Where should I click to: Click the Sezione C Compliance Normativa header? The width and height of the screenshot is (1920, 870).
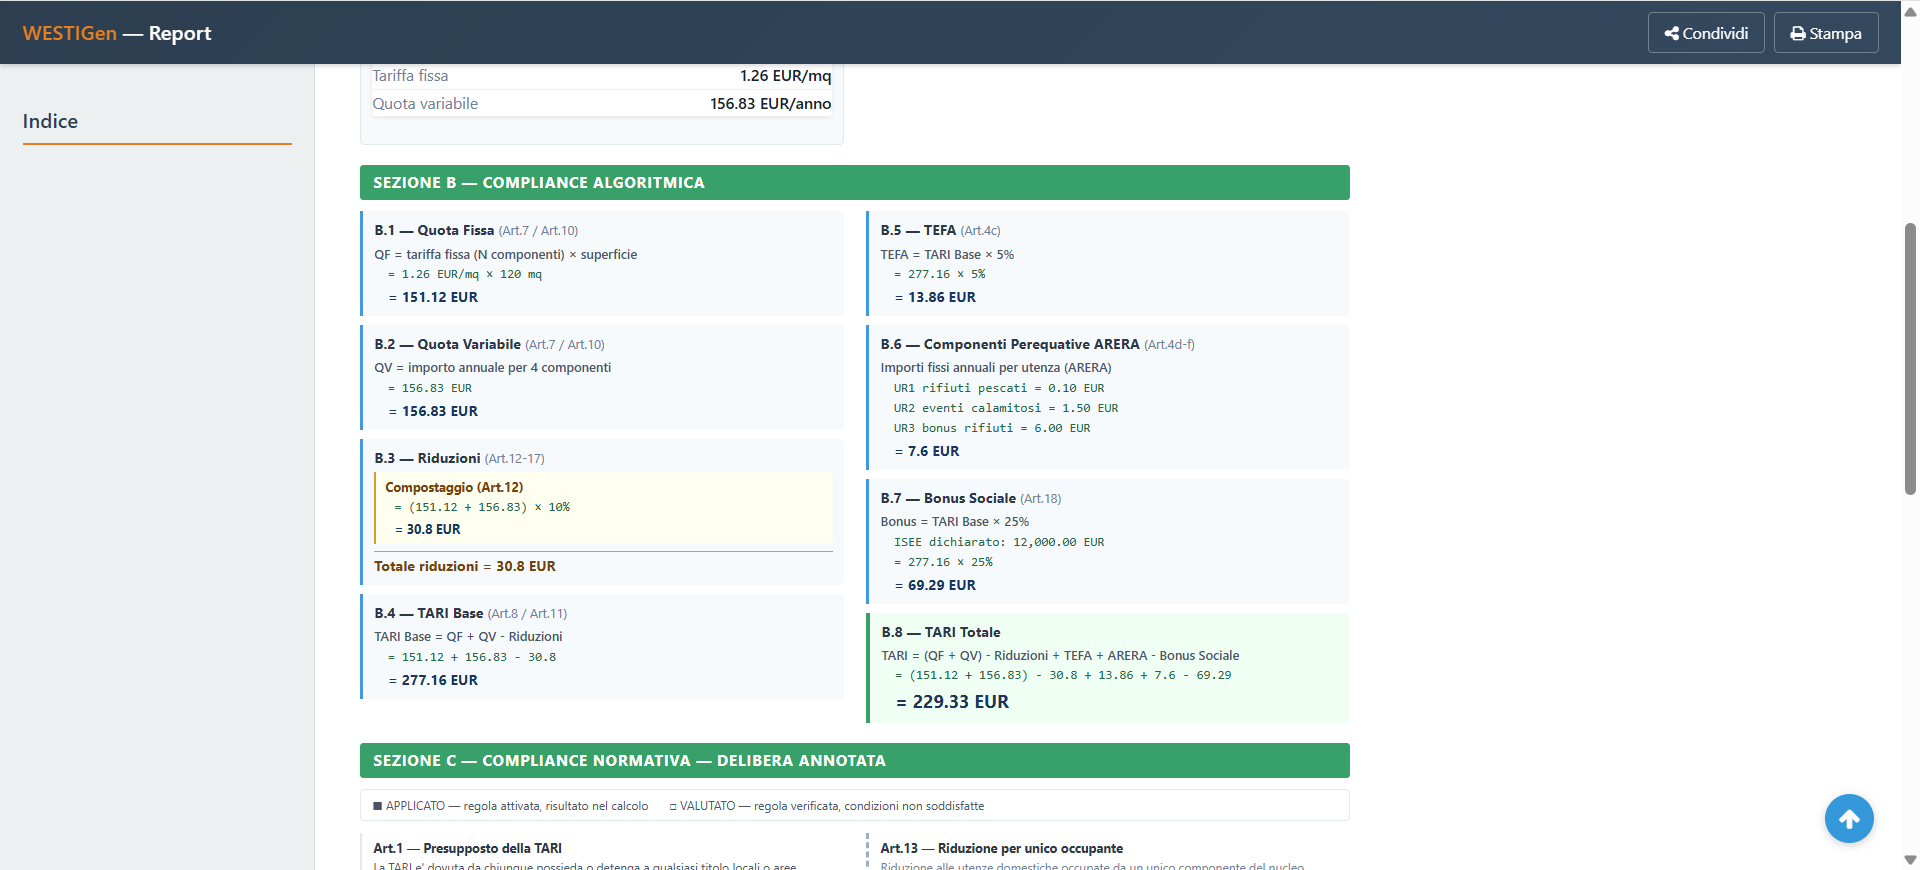(855, 760)
